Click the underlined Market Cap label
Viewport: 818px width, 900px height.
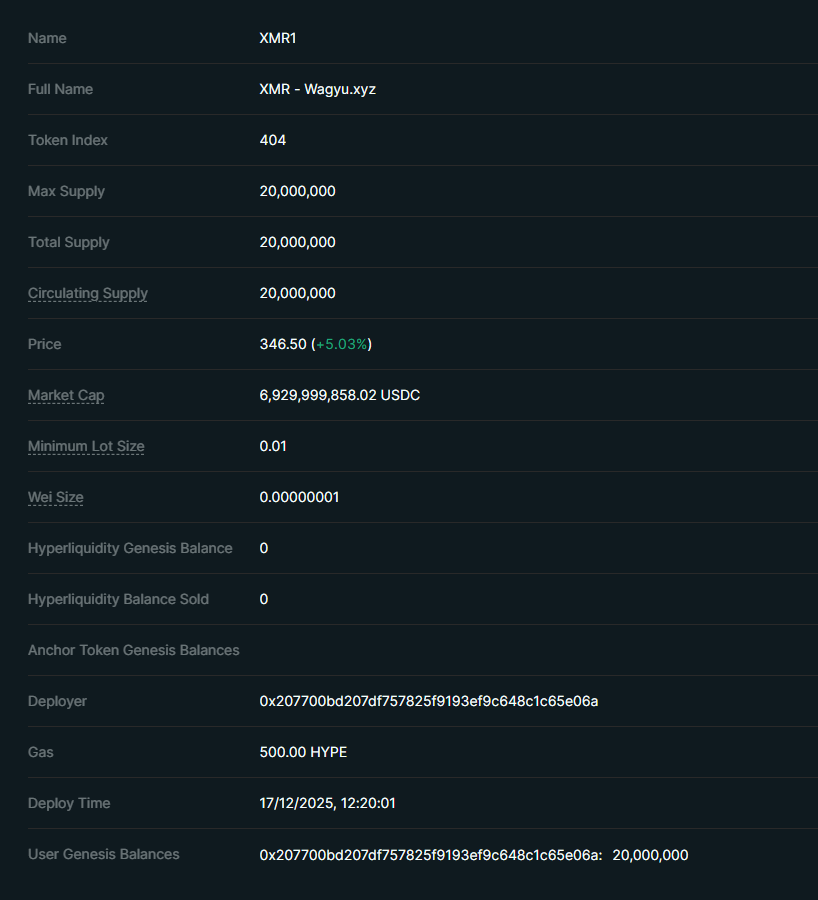point(66,395)
